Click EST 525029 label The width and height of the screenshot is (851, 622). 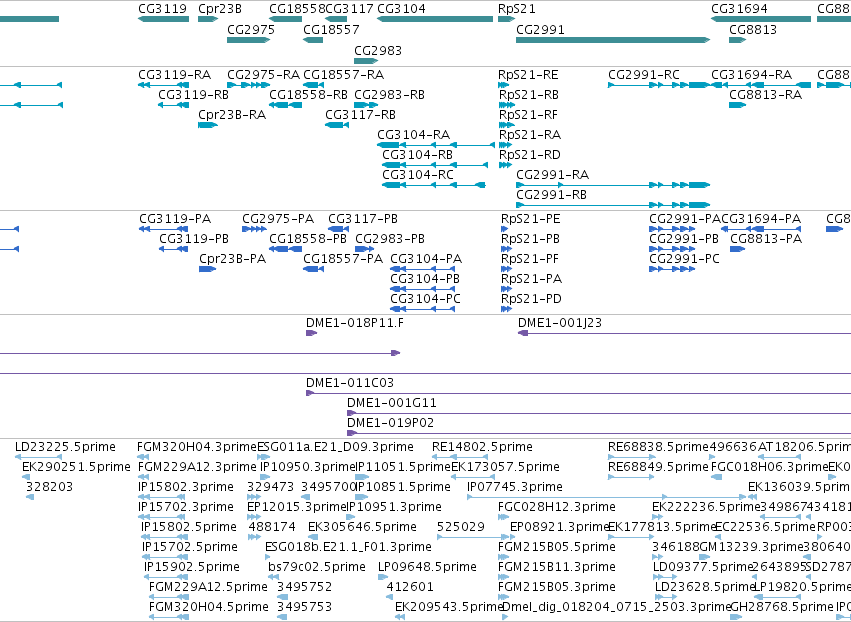(x=461, y=527)
